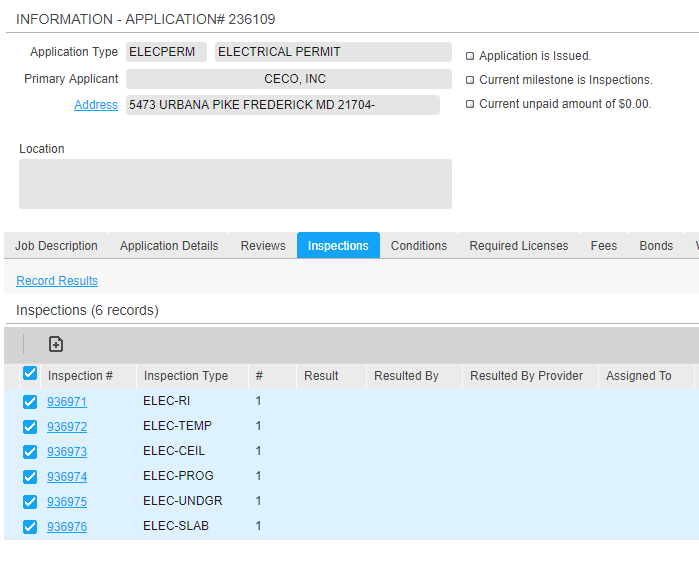Click the 'Application is Issued.' status text

pos(535,56)
